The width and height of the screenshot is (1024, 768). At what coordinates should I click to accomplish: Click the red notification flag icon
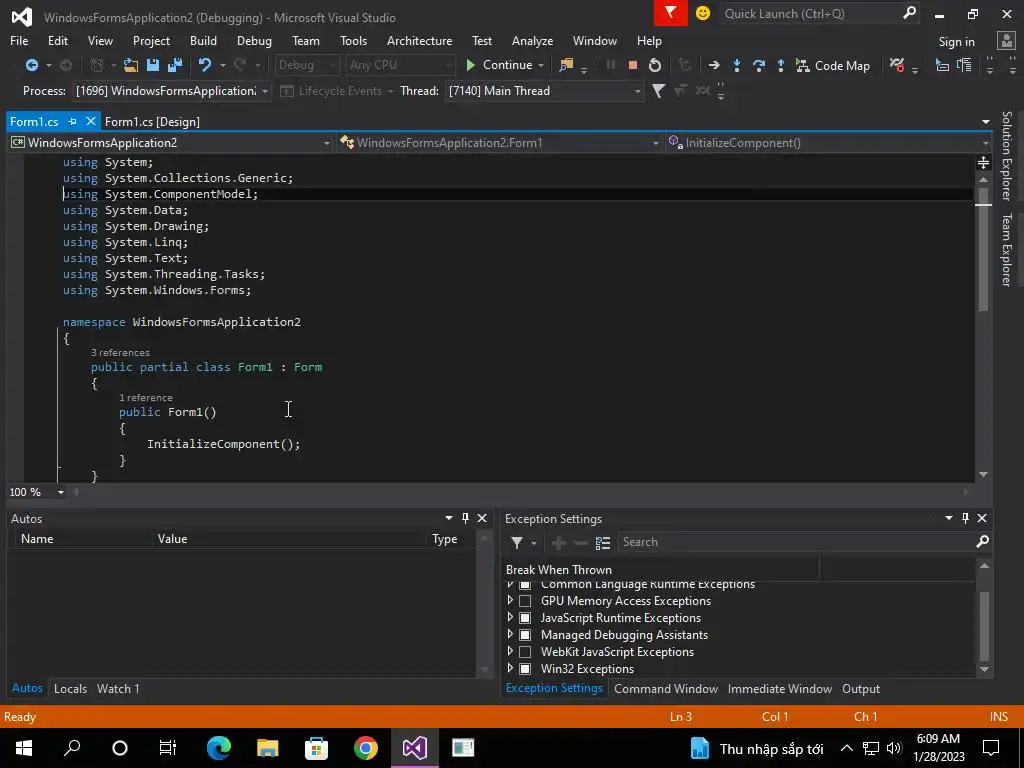pos(670,13)
